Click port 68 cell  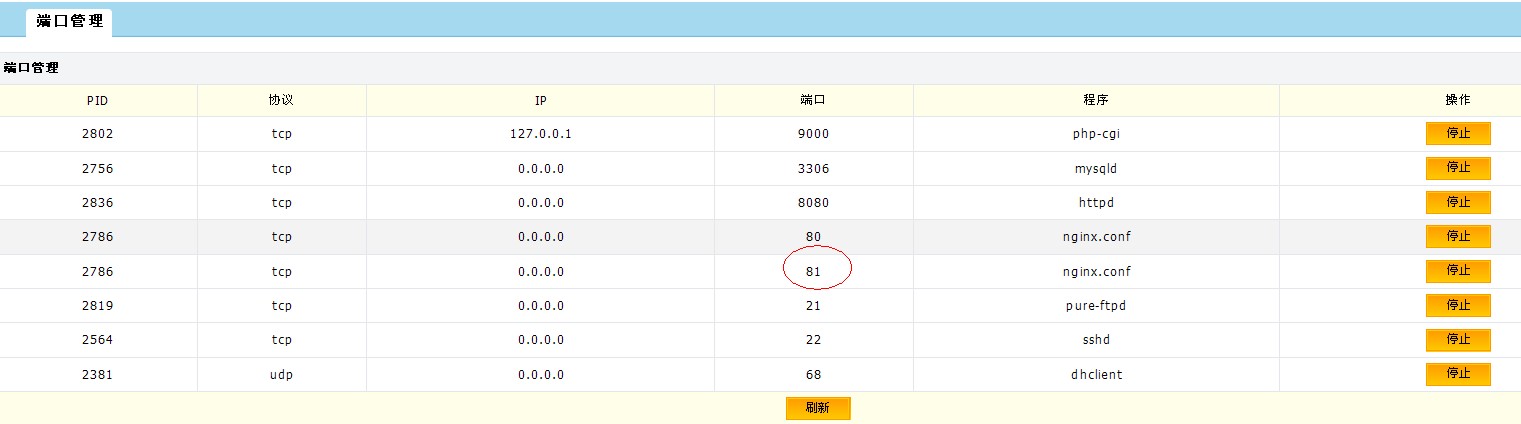click(813, 375)
